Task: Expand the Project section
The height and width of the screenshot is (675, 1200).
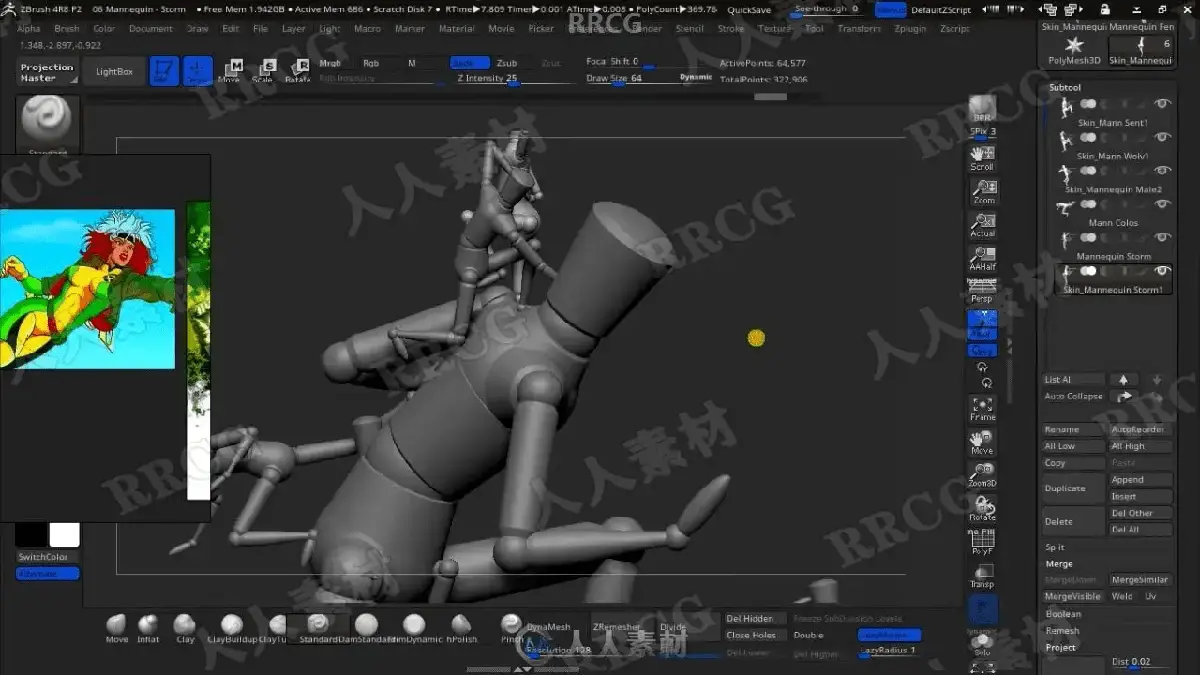Action: tap(1060, 648)
